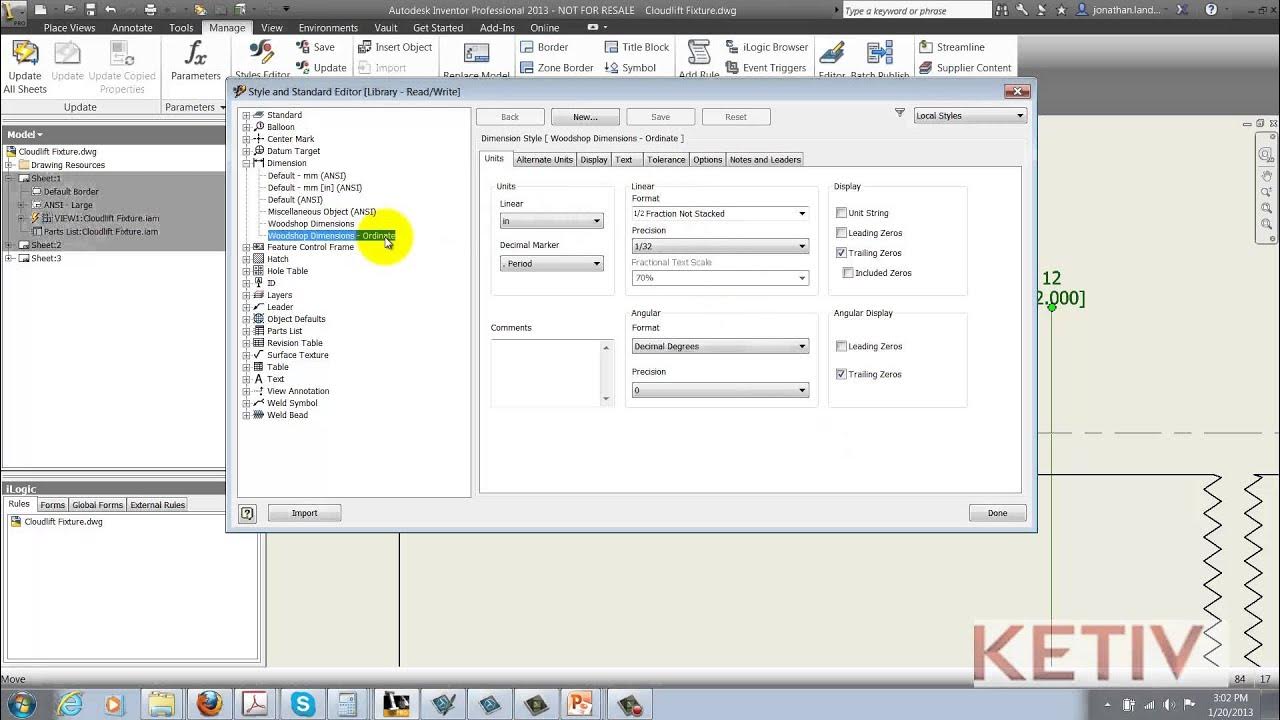Click the Parameters fx icon in ribbon
This screenshot has width=1280, height=720.
click(x=195, y=53)
